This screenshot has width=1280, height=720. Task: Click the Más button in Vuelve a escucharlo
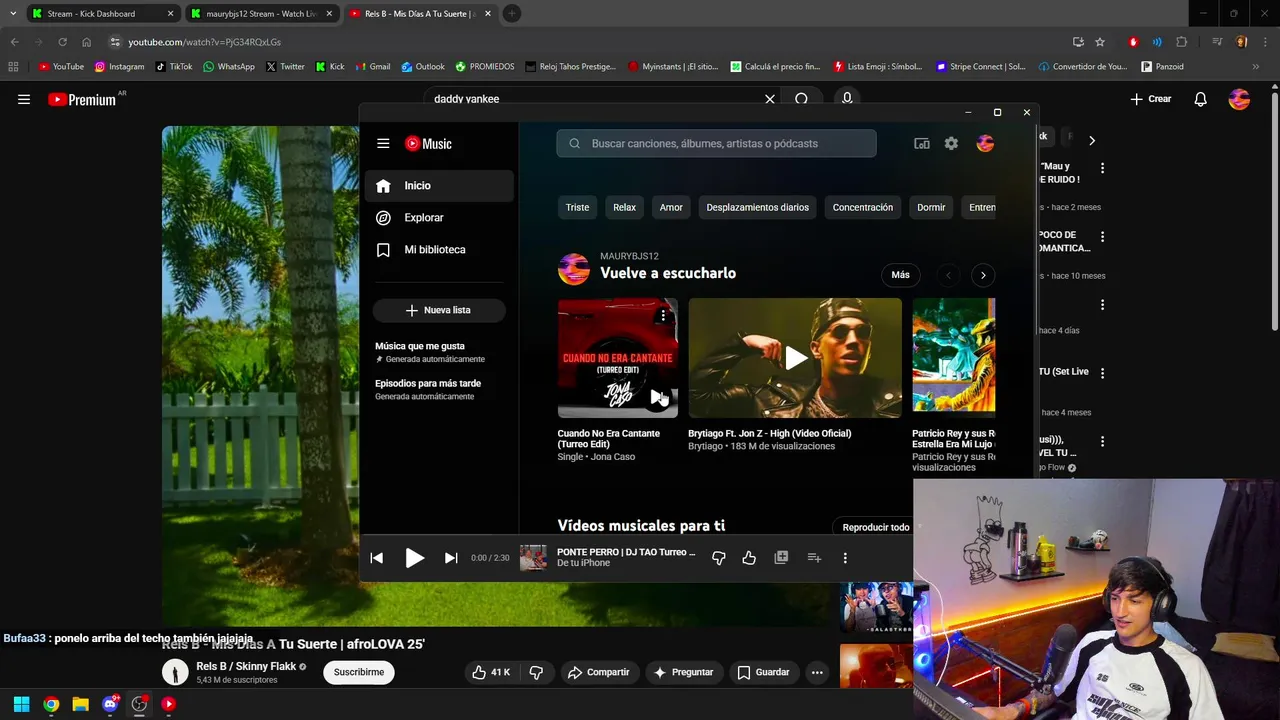coord(901,275)
